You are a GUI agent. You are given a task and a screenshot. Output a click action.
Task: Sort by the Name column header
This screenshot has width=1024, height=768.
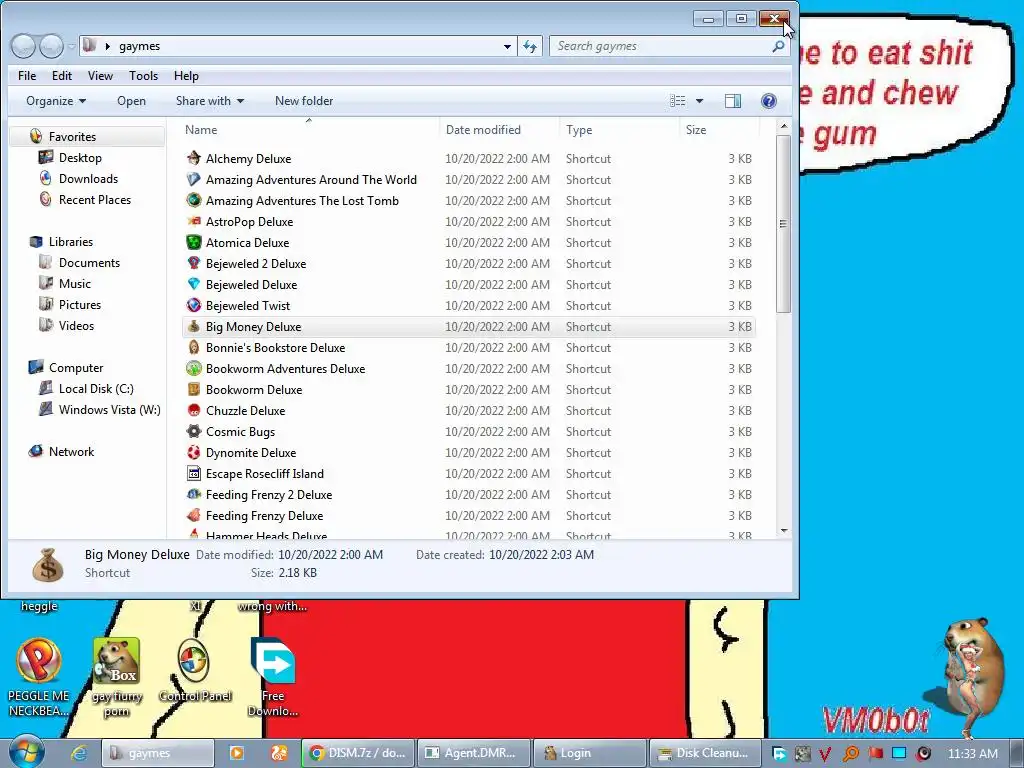coord(309,129)
